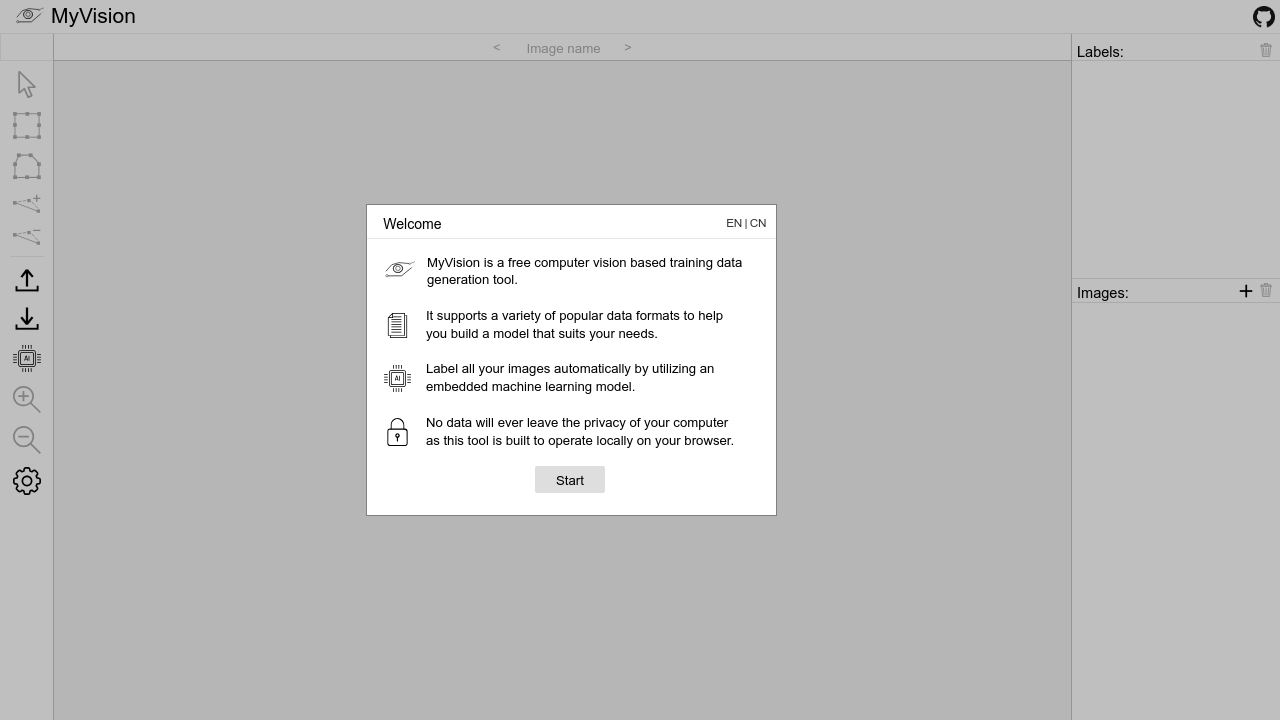Image resolution: width=1280 pixels, height=720 pixels.
Task: Open the export annotations panel
Action: pyautogui.click(x=26, y=318)
